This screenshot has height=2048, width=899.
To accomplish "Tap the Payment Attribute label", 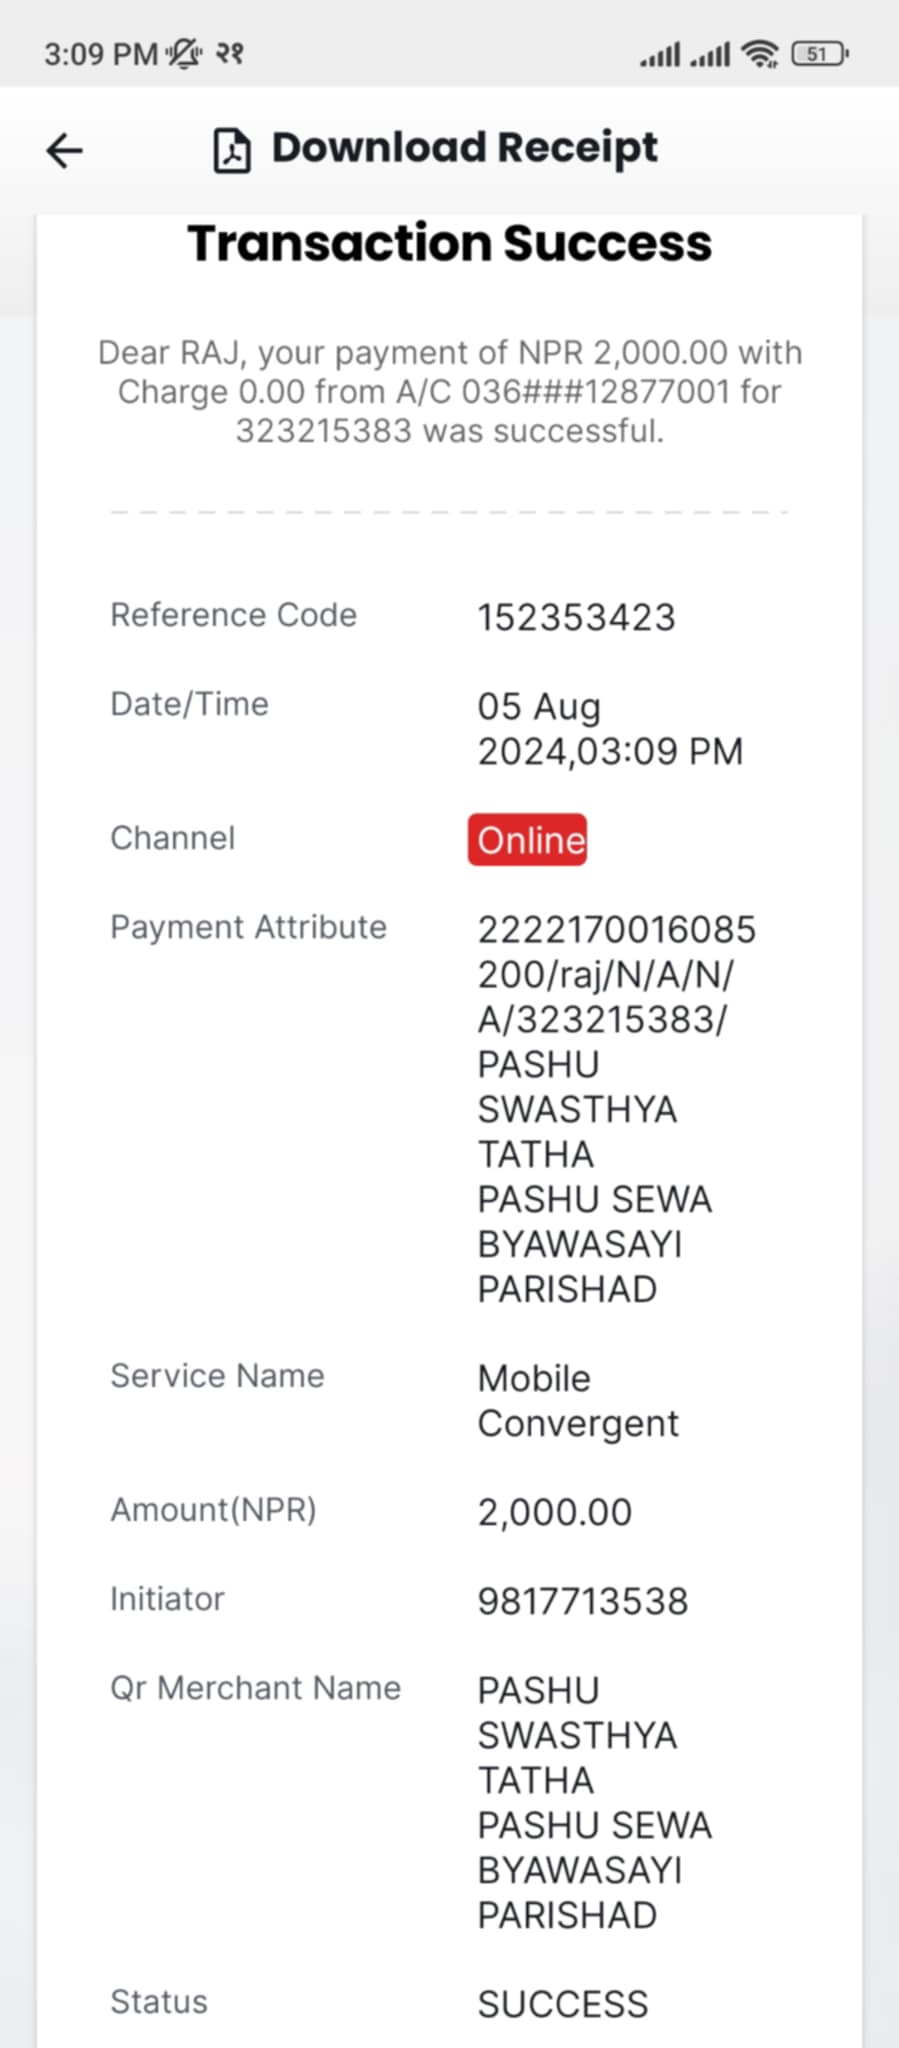I will tap(248, 927).
